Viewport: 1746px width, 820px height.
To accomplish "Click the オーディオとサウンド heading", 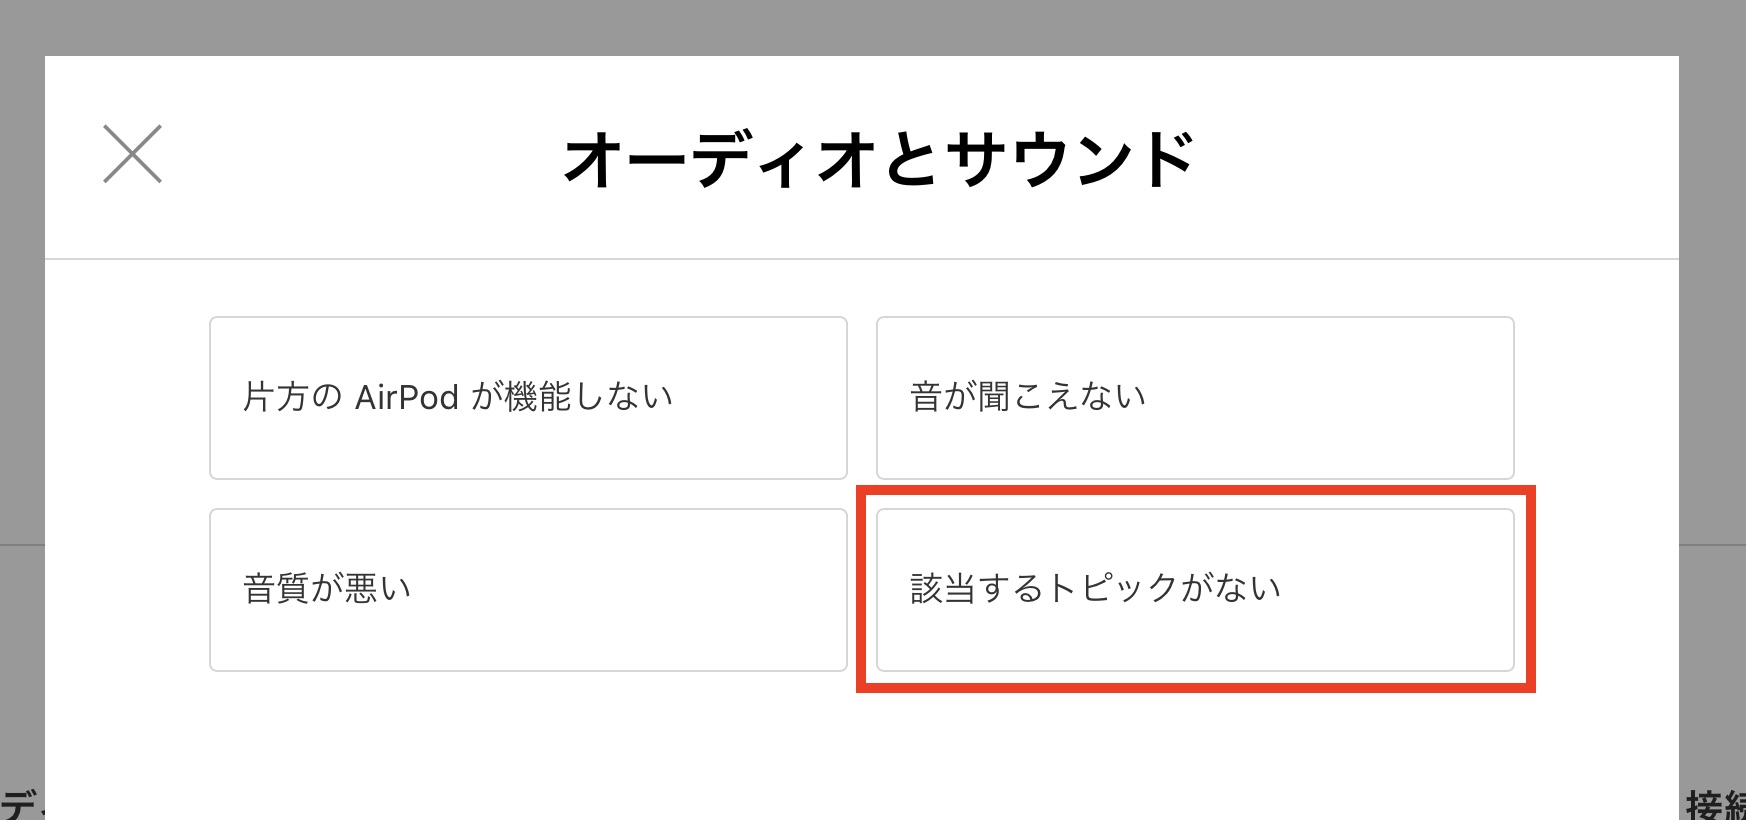I will 879,160.
